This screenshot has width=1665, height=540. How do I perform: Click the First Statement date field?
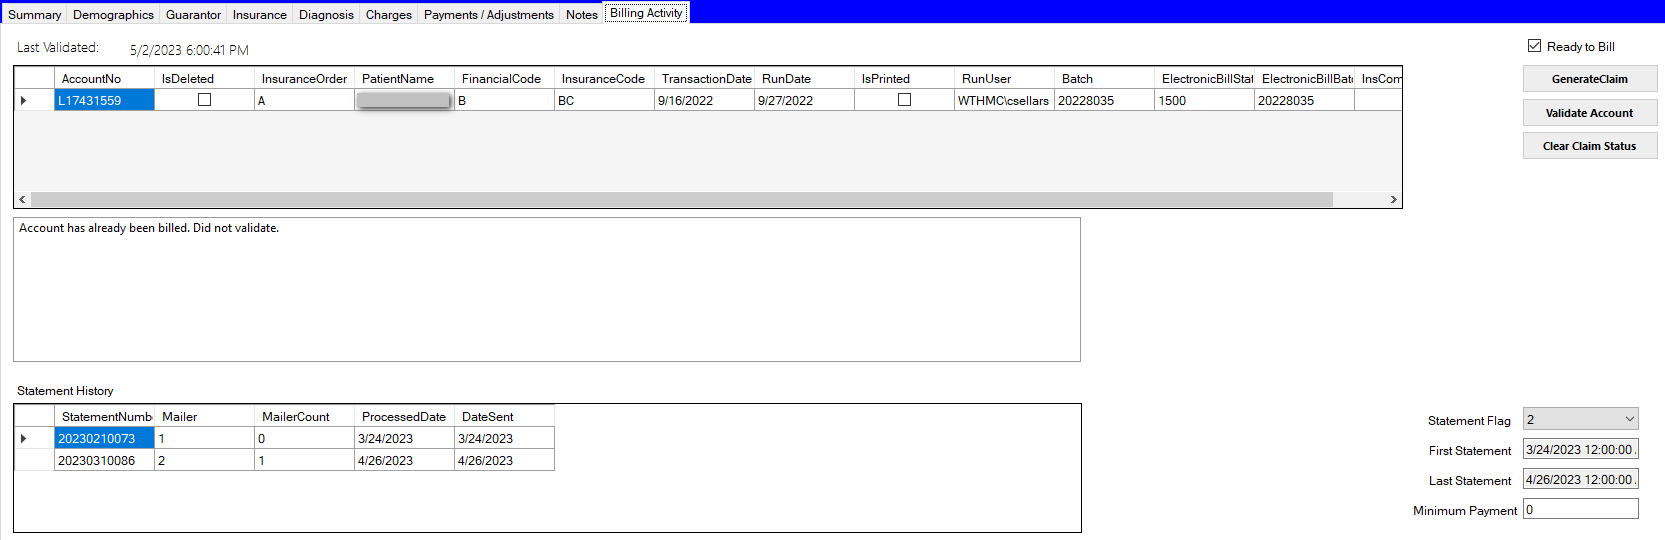coord(1580,450)
